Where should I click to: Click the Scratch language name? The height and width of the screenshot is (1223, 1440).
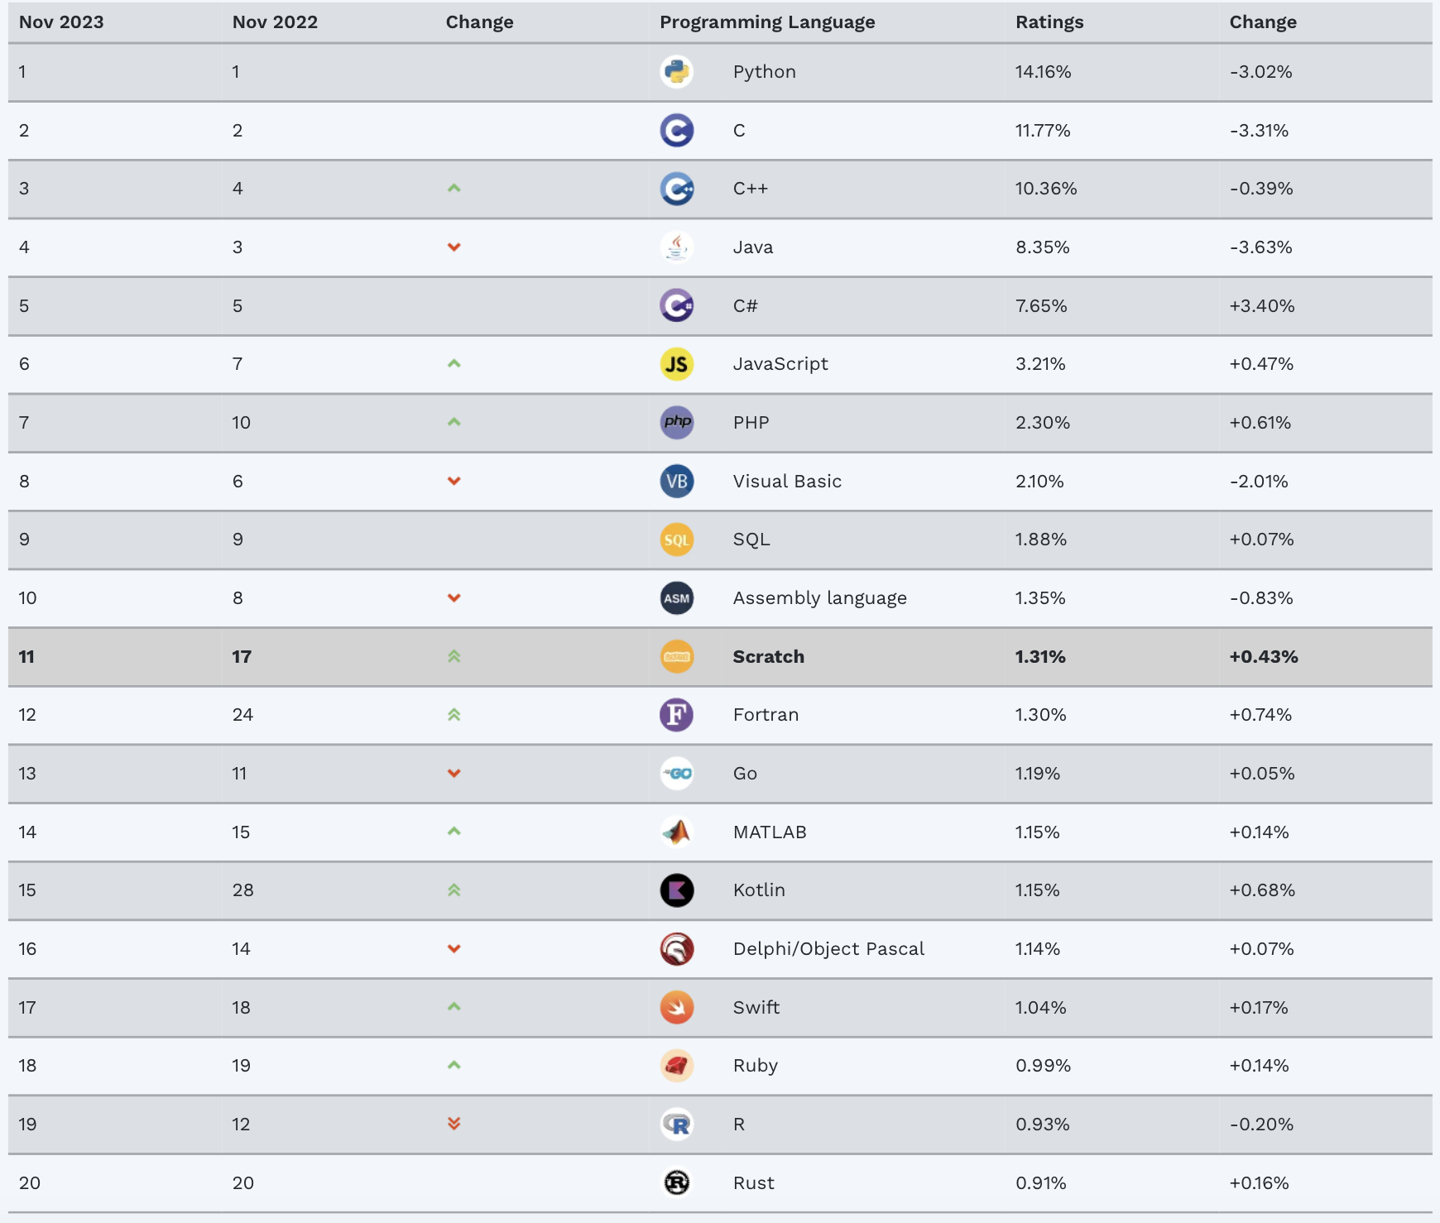tap(768, 656)
